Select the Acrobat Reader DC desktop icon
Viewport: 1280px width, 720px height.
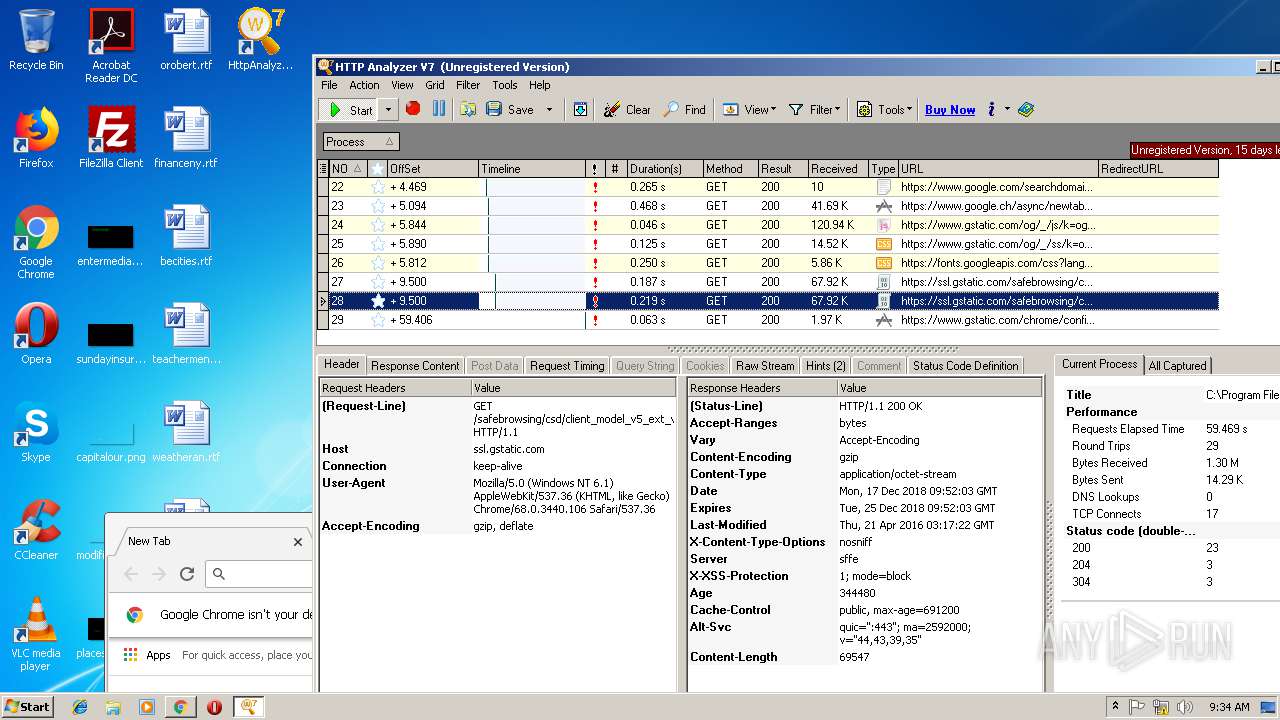pyautogui.click(x=111, y=45)
